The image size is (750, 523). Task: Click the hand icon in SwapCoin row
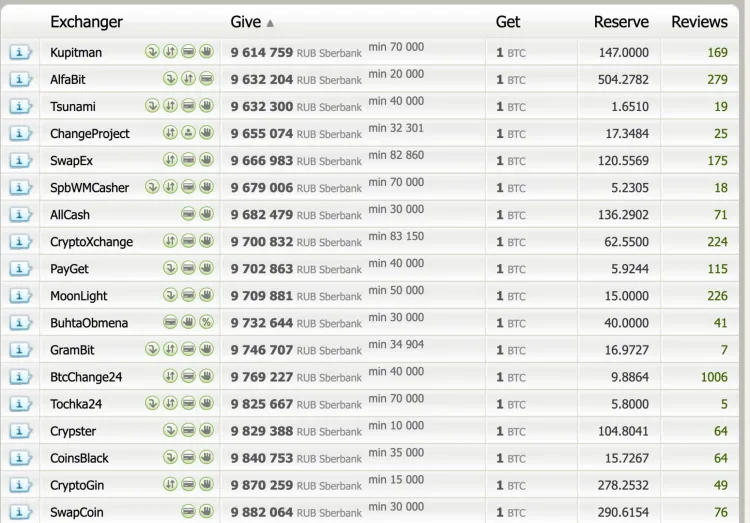[x=206, y=512]
